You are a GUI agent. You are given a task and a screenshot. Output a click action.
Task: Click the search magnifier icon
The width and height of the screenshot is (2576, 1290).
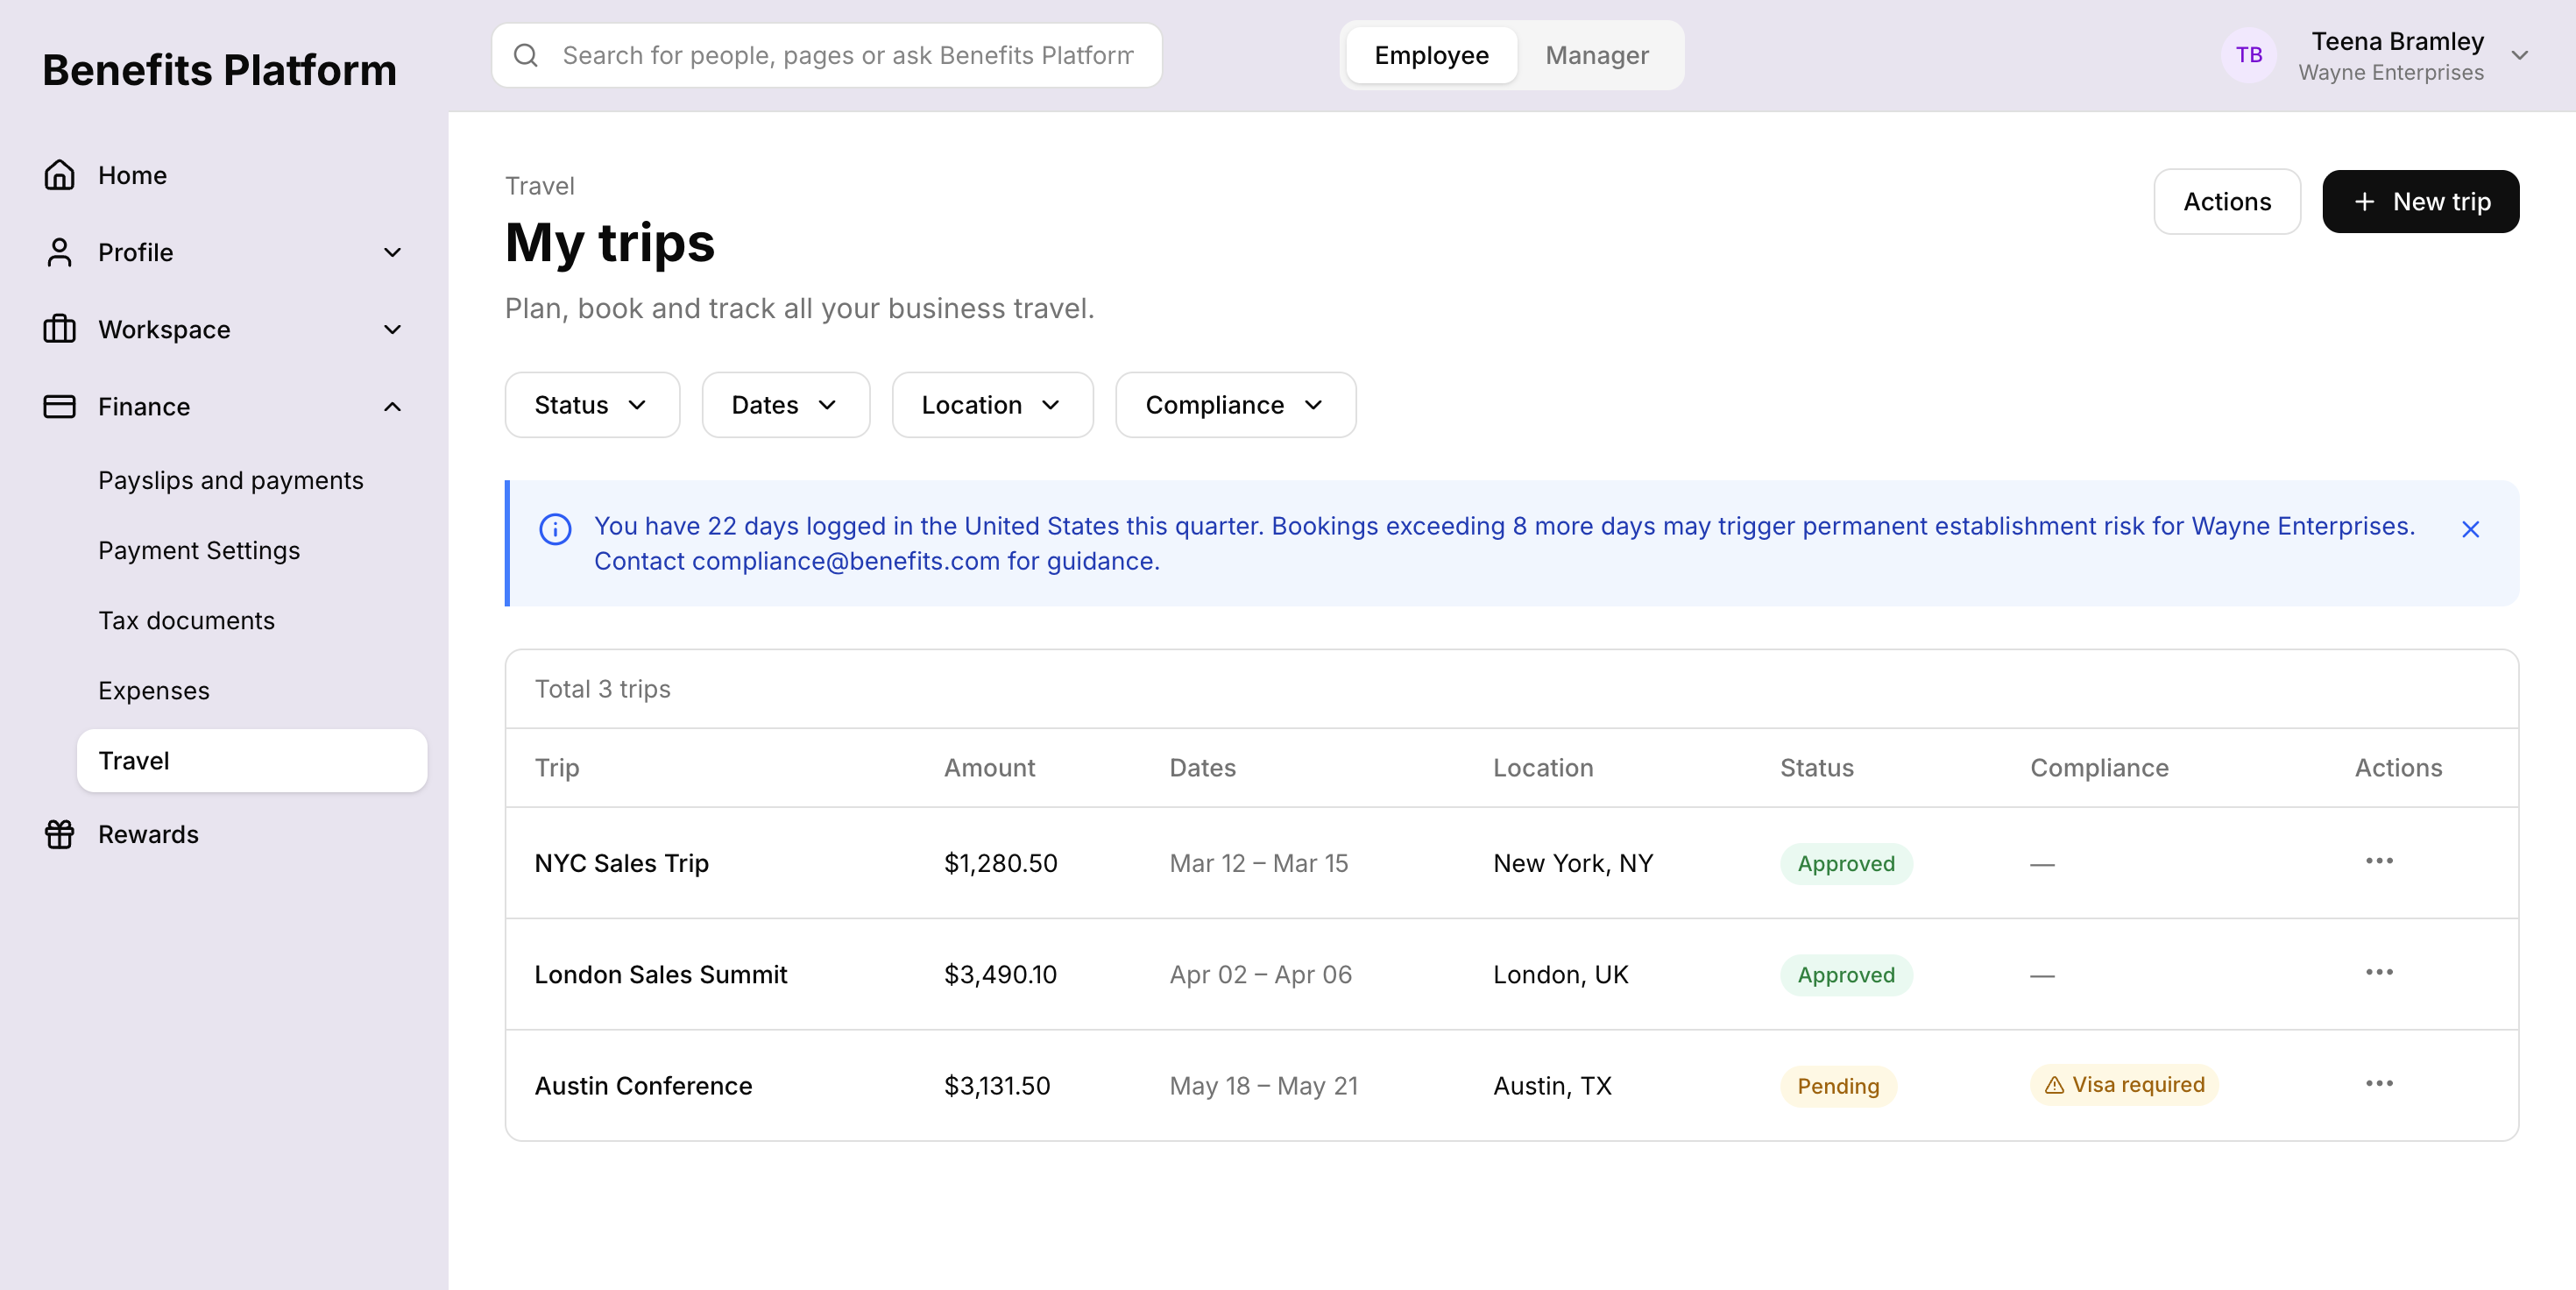[x=526, y=55]
